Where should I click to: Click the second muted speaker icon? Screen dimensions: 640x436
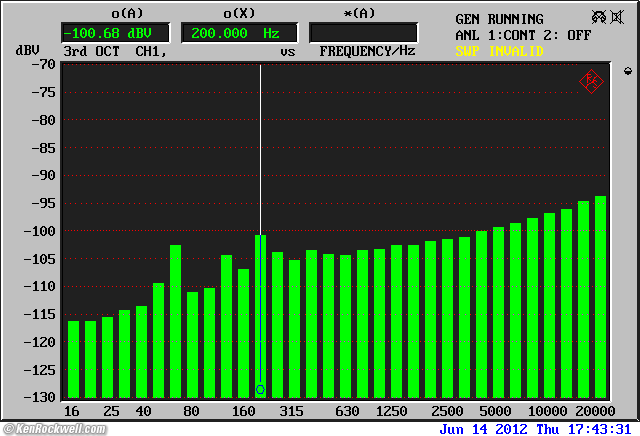pyautogui.click(x=619, y=18)
